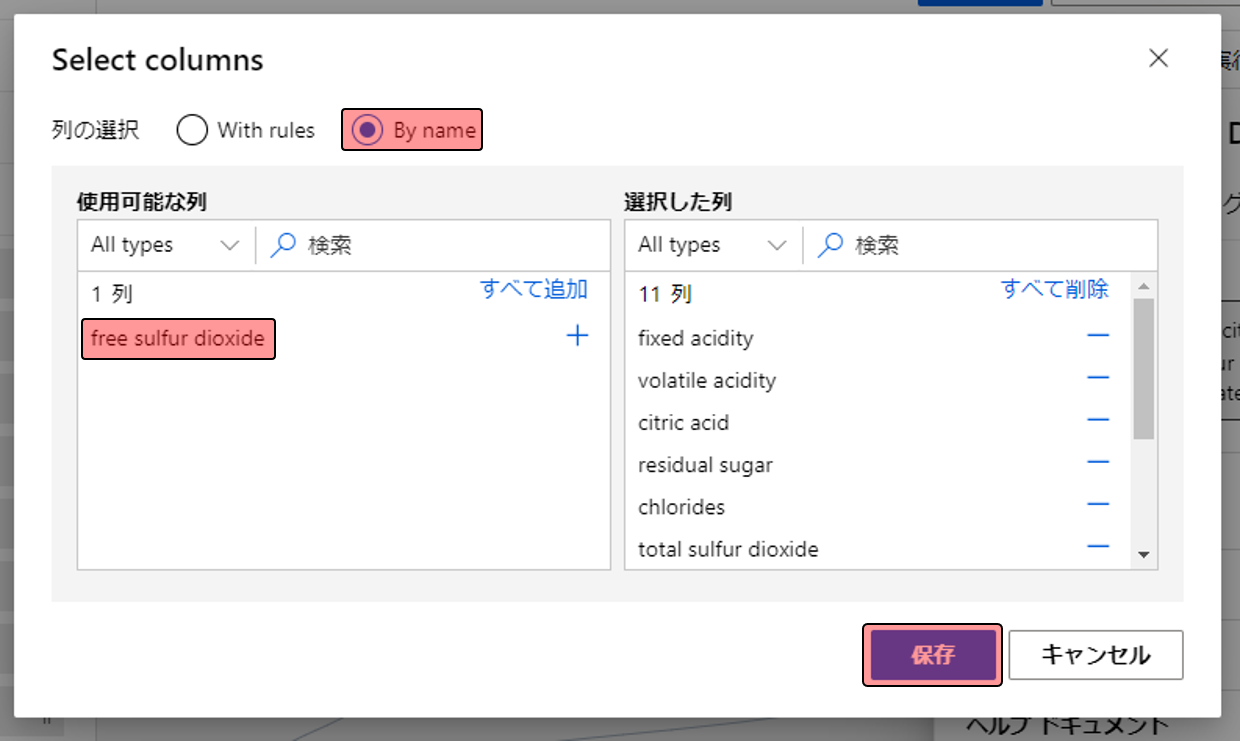Click すべて削除 to remove all columns
Viewport: 1240px width, 741px height.
pos(1054,290)
